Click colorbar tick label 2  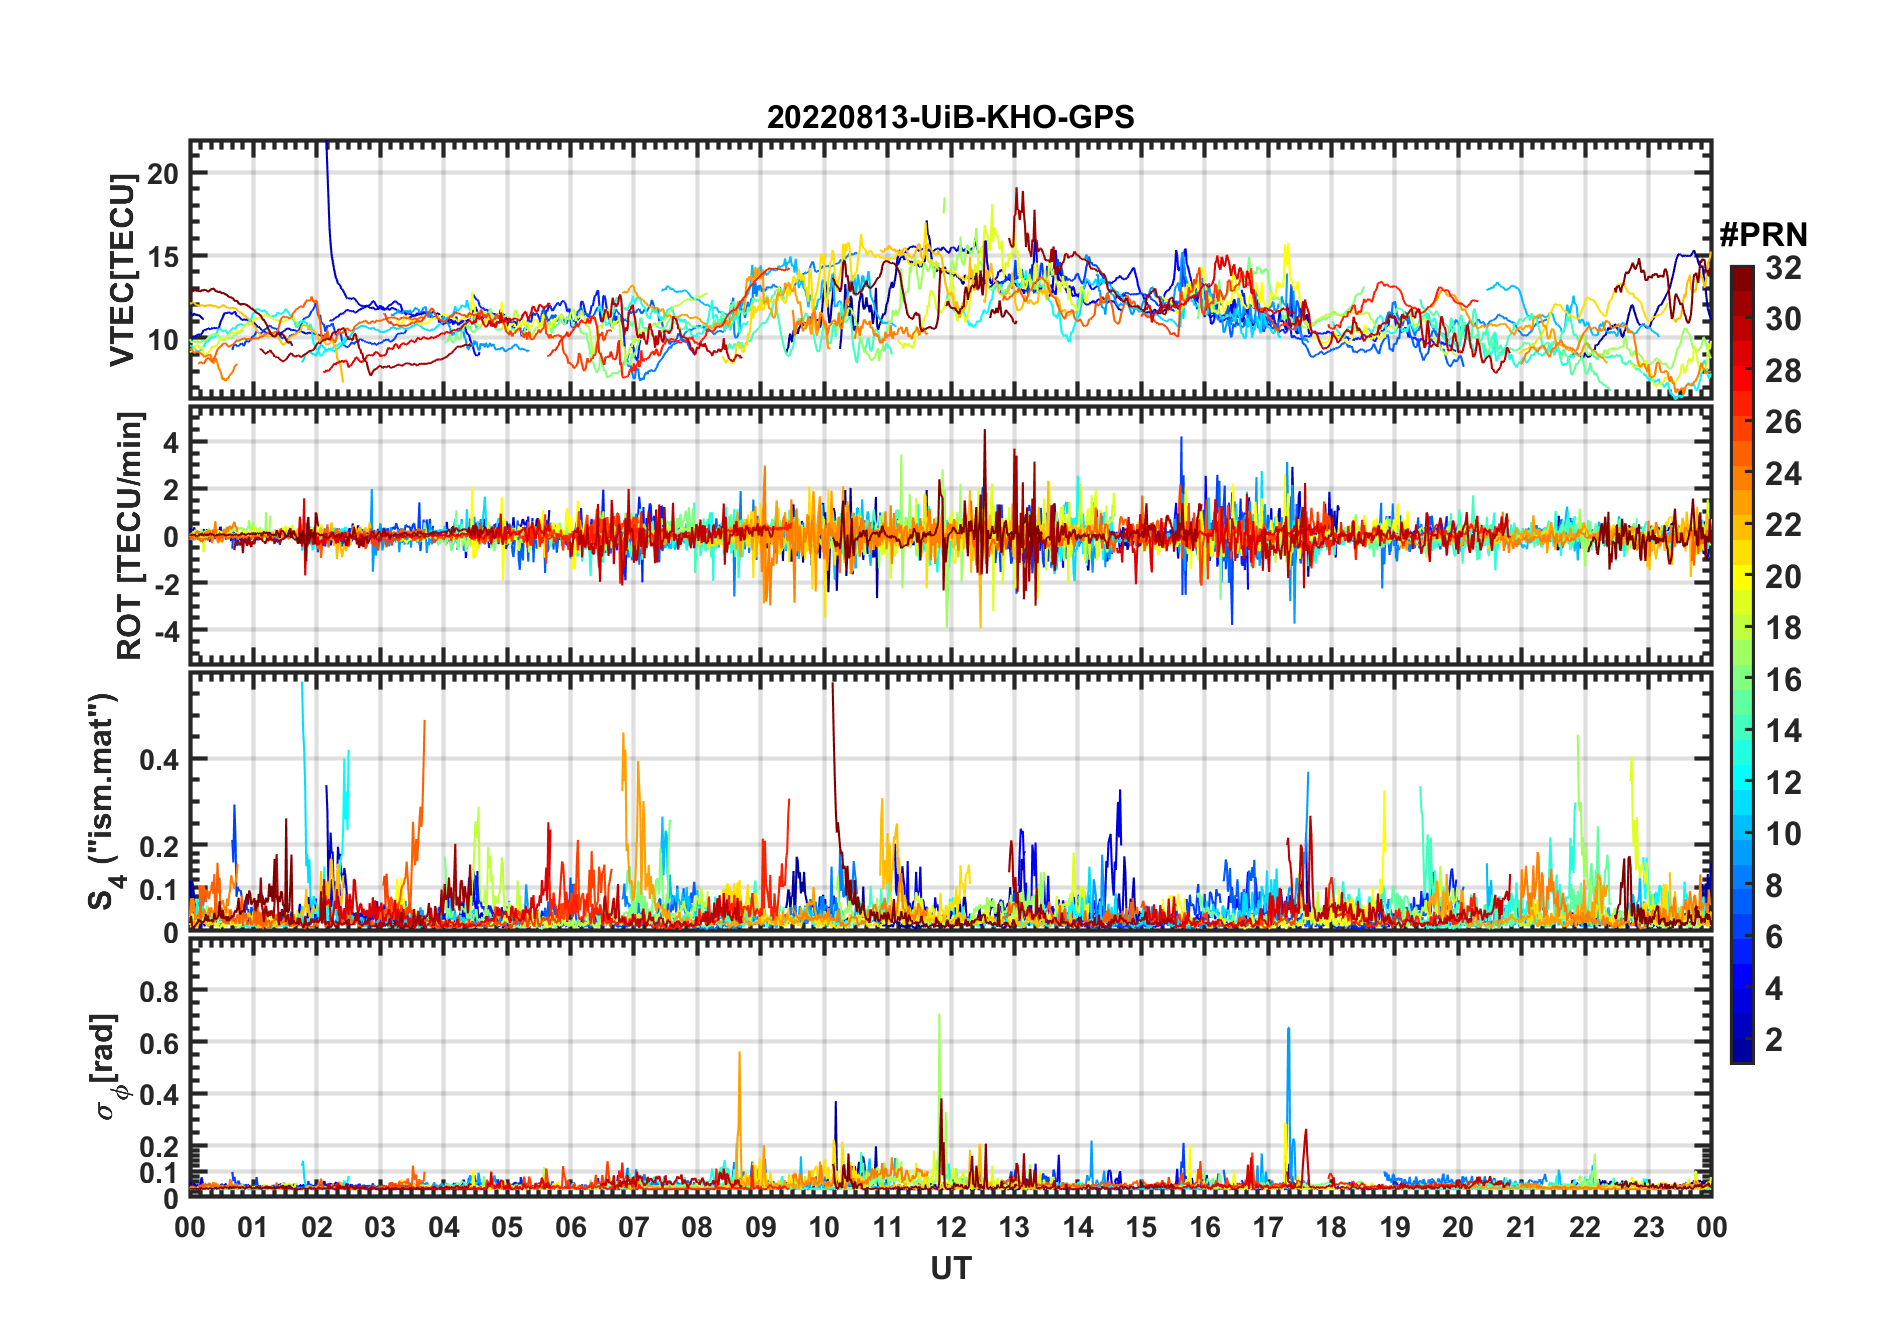click(x=1774, y=1040)
